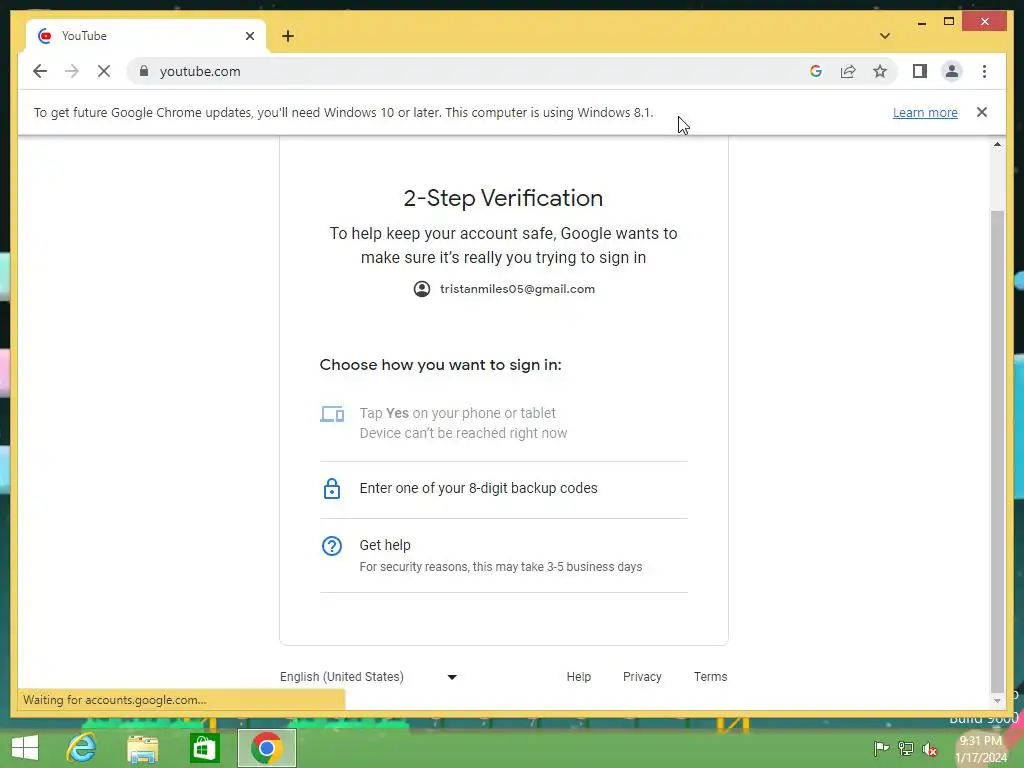Open the Windows Start button

click(x=25, y=748)
